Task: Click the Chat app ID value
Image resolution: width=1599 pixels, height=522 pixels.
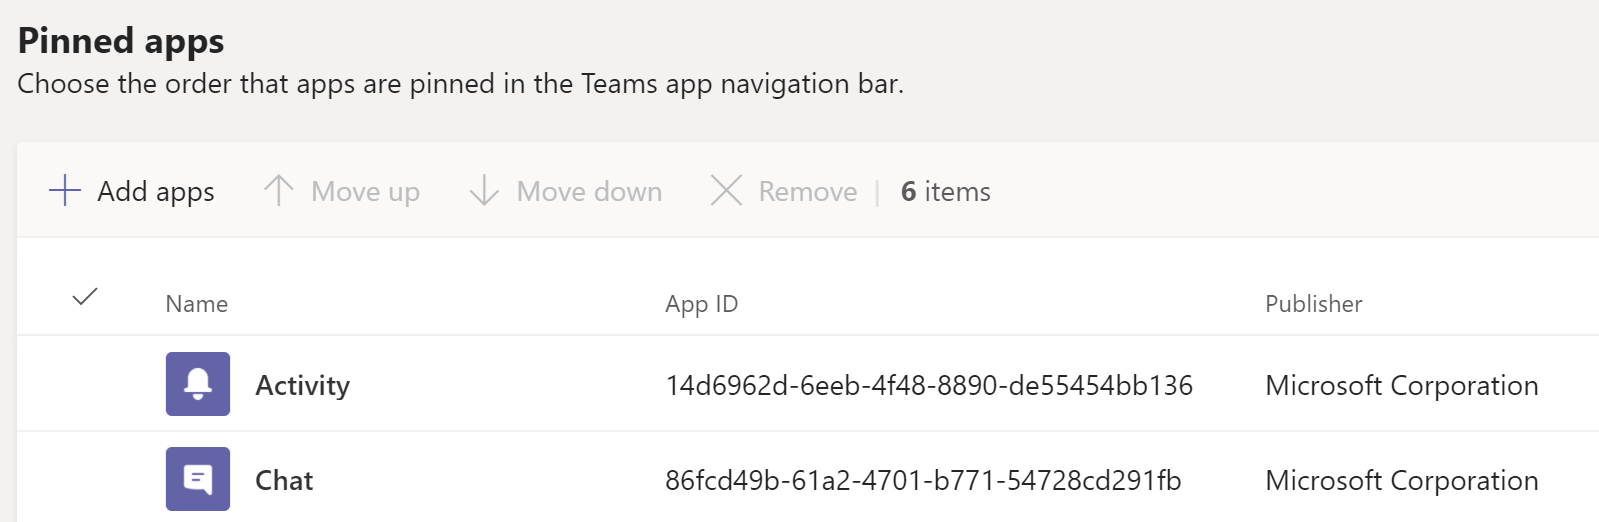Action: pos(923,481)
